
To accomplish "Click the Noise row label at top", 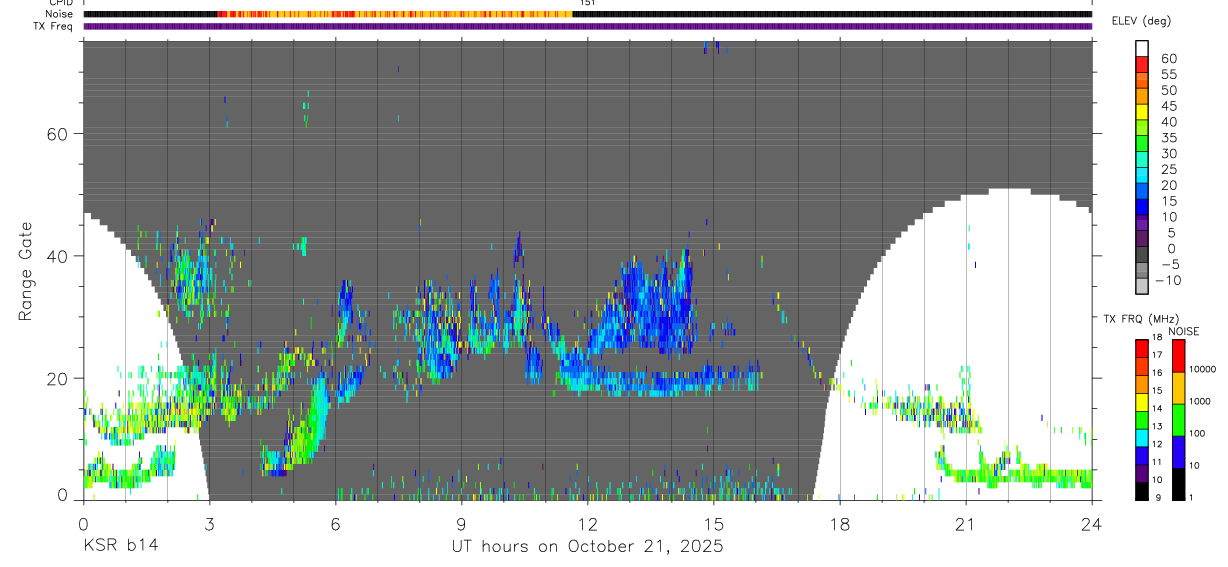I will [59, 14].
